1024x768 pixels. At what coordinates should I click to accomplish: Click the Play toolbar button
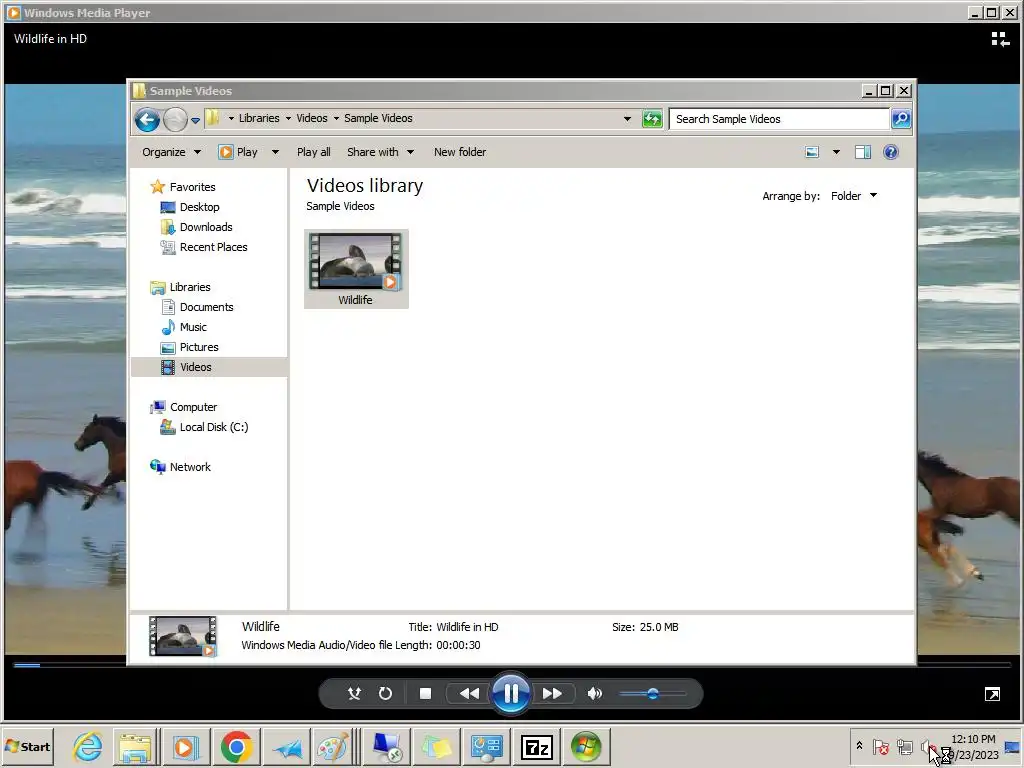point(238,152)
